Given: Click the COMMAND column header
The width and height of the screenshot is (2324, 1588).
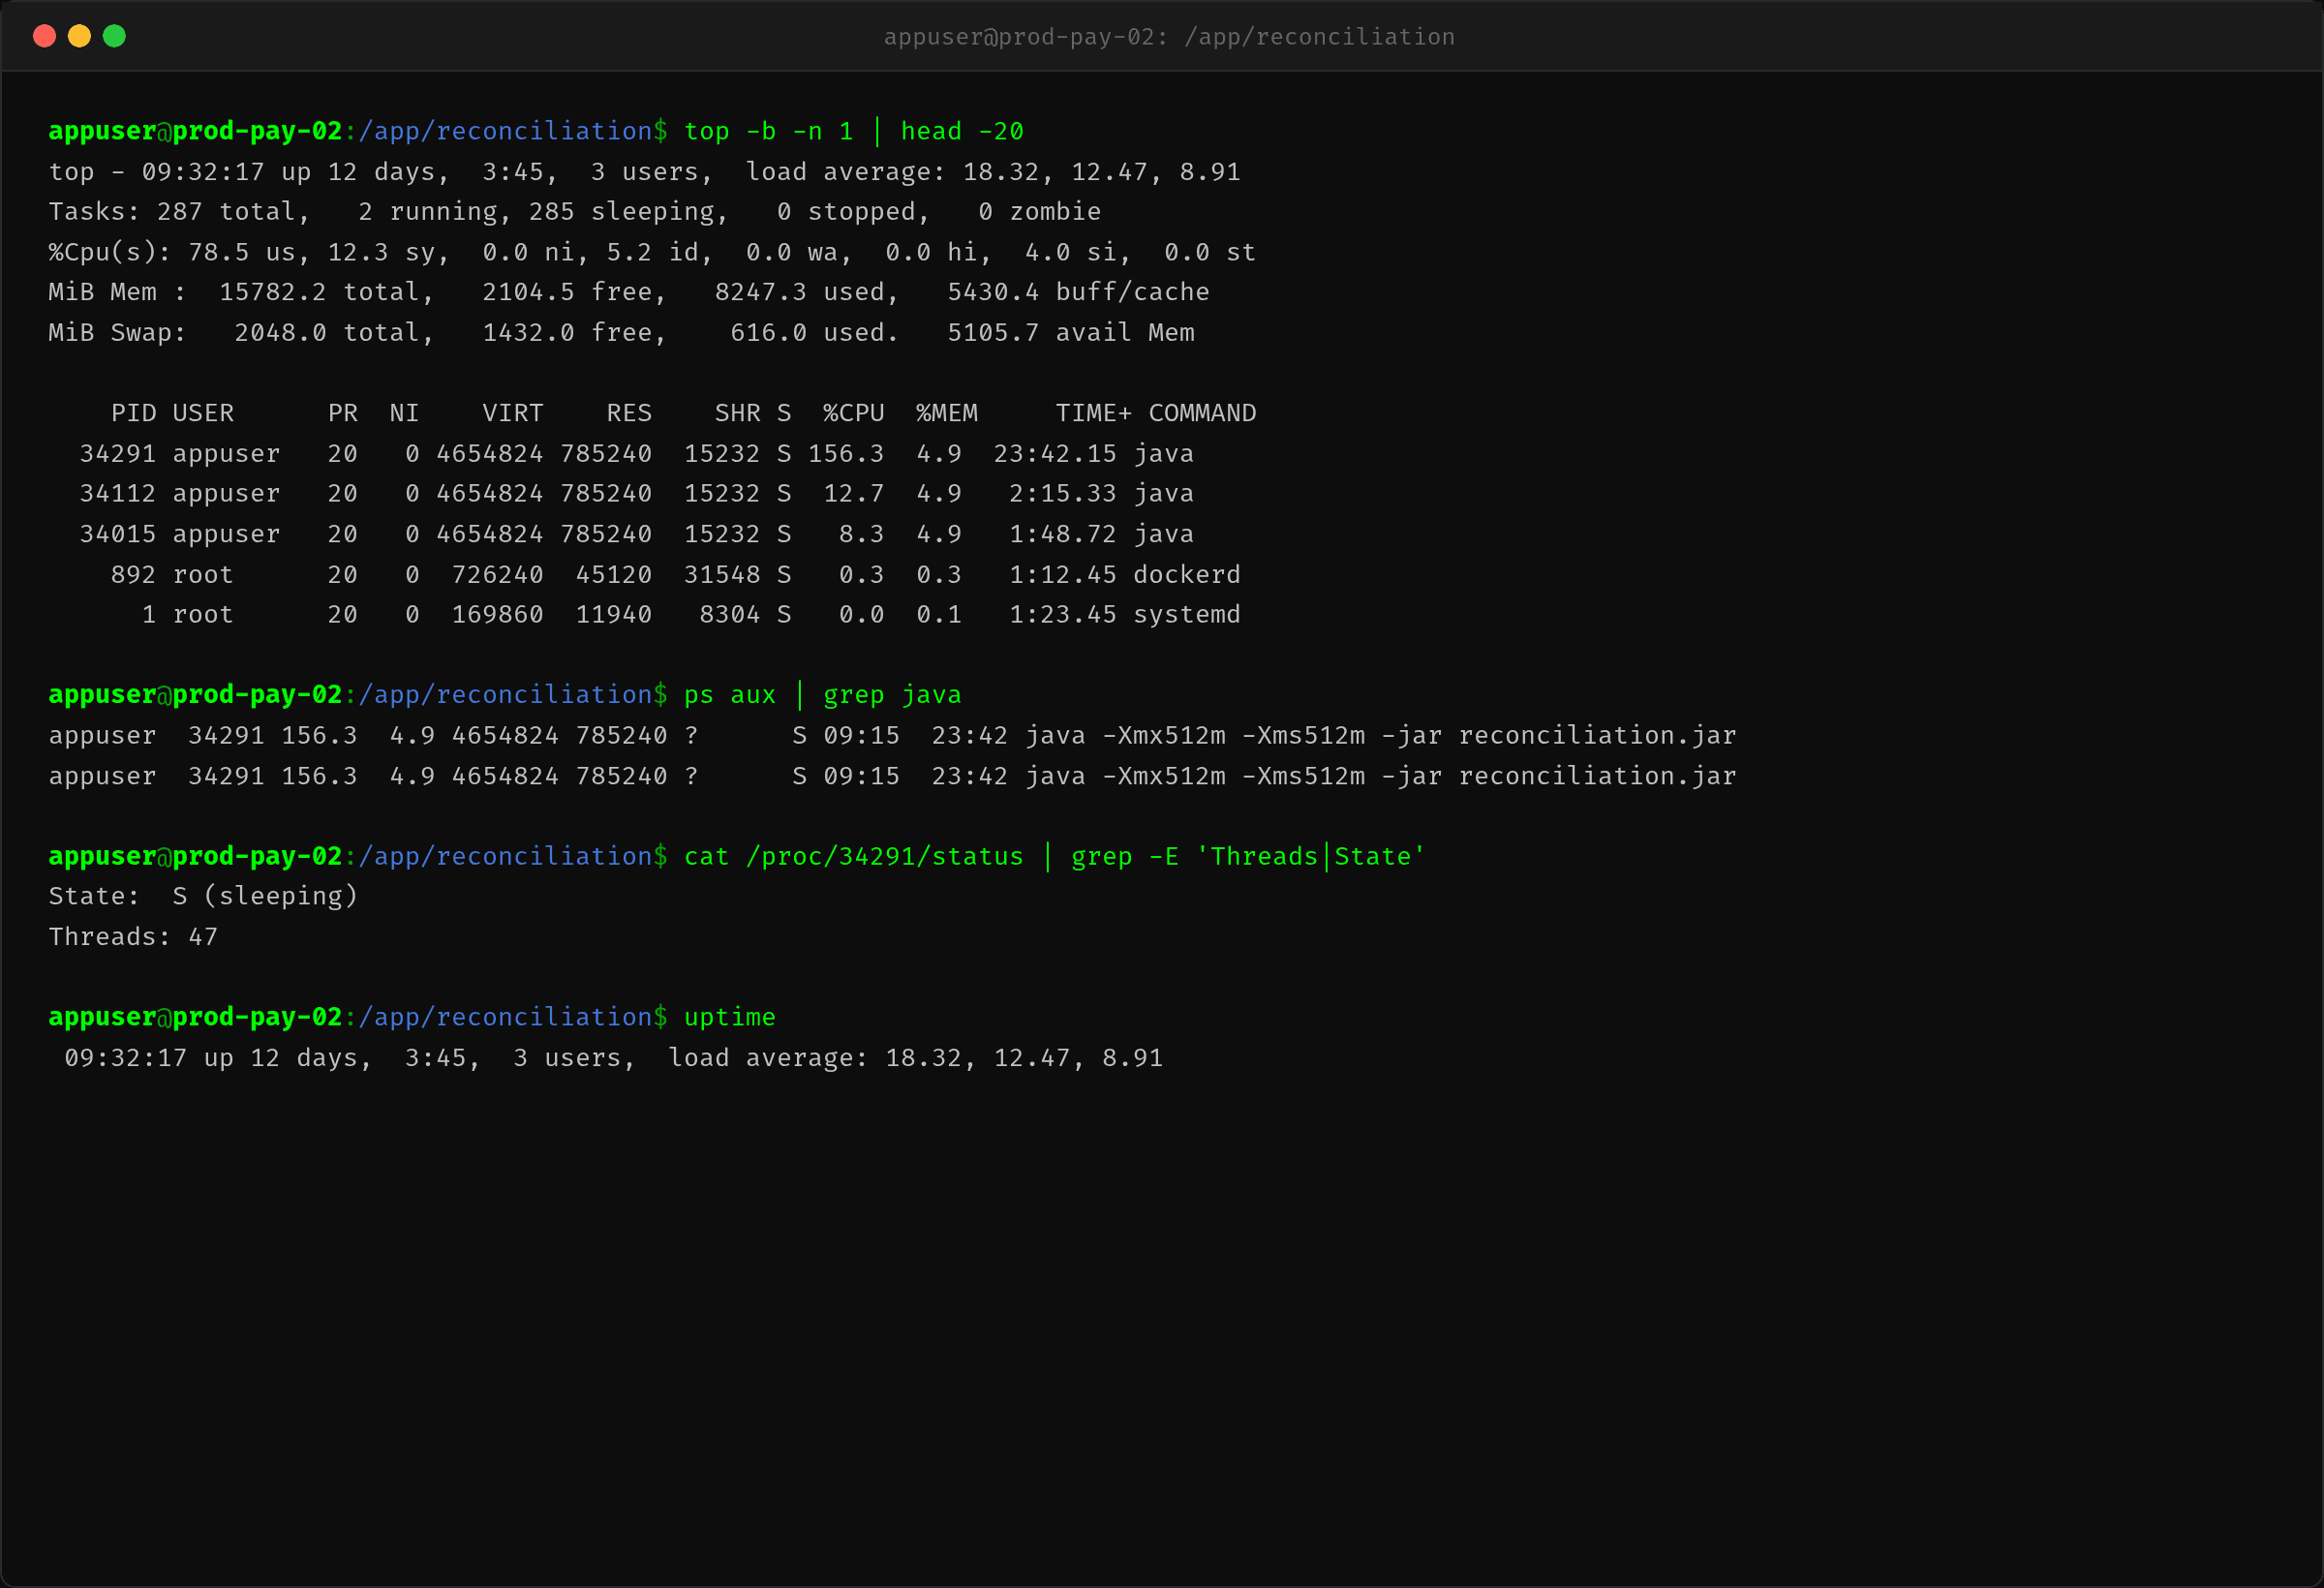Looking at the screenshot, I should tap(1202, 413).
